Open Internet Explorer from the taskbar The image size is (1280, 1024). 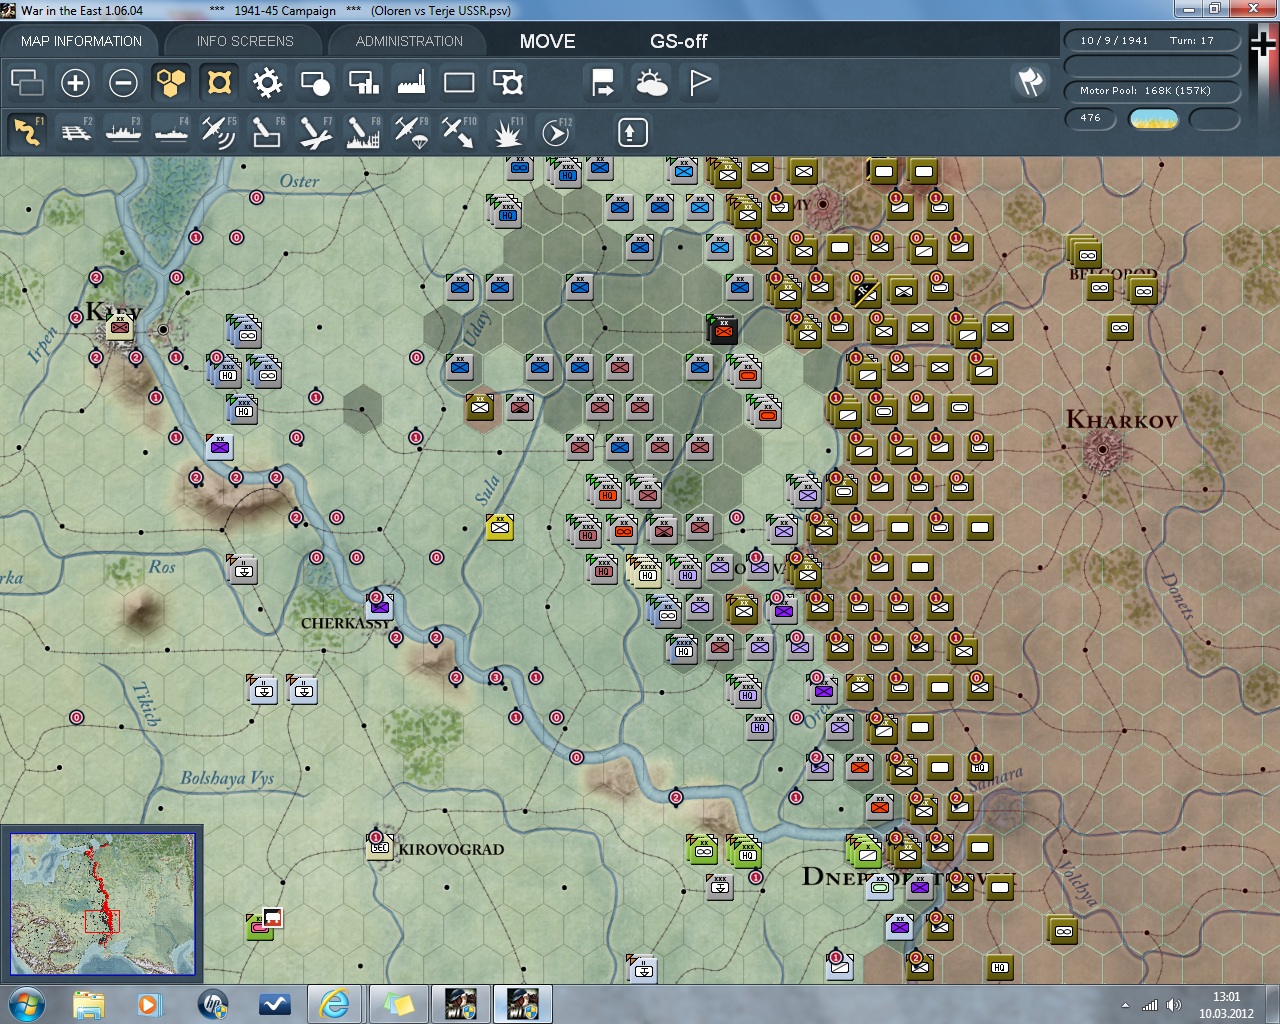pyautogui.click(x=335, y=1003)
